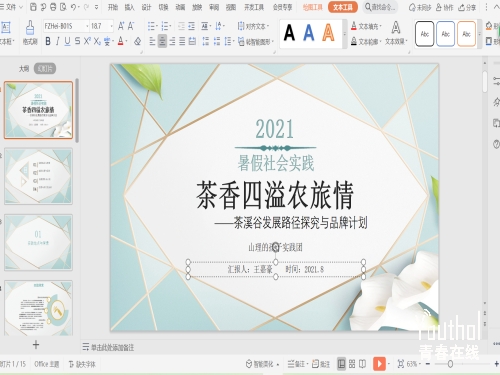Expand the font color dropdown arrow
Image resolution: width=500 pixels, height=375 pixels.
point(127,41)
